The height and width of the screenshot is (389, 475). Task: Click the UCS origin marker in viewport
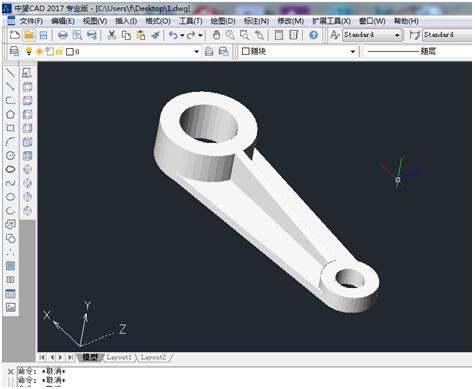pos(398,180)
